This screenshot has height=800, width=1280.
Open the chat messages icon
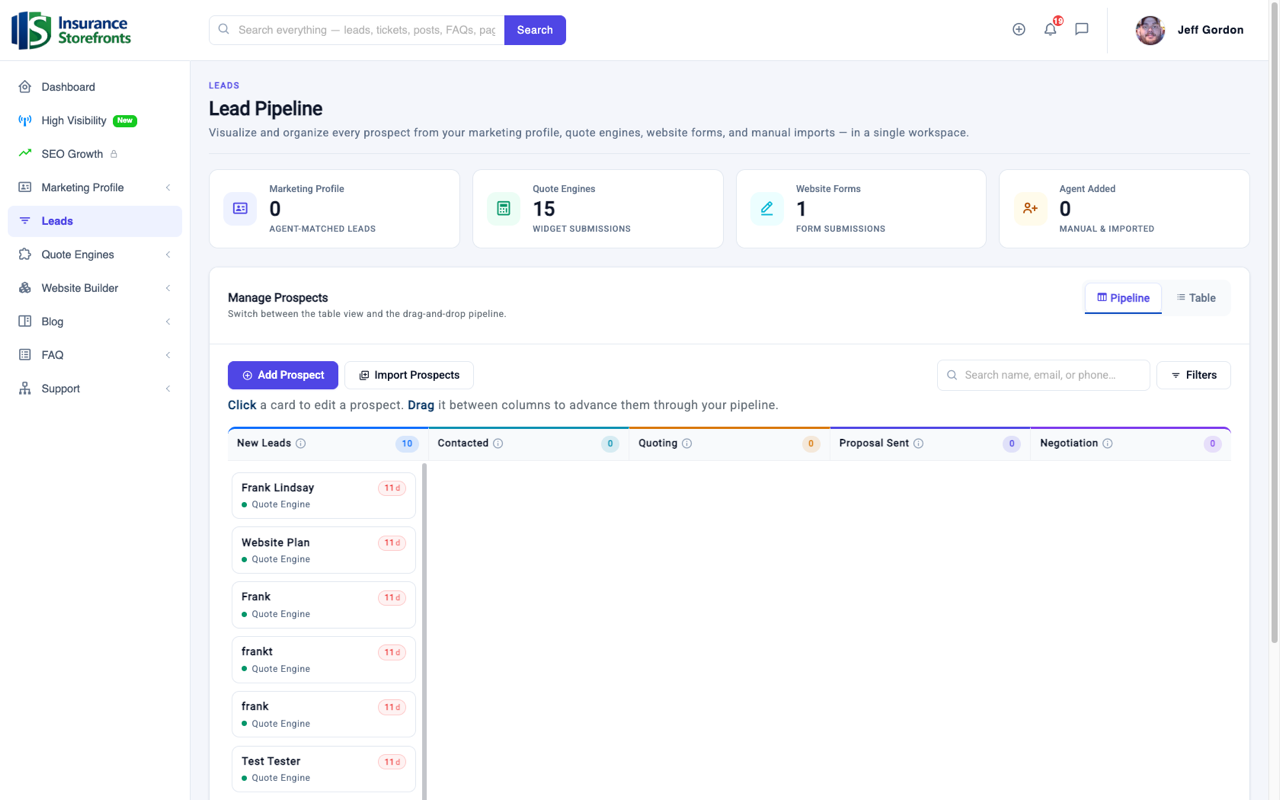pyautogui.click(x=1082, y=30)
